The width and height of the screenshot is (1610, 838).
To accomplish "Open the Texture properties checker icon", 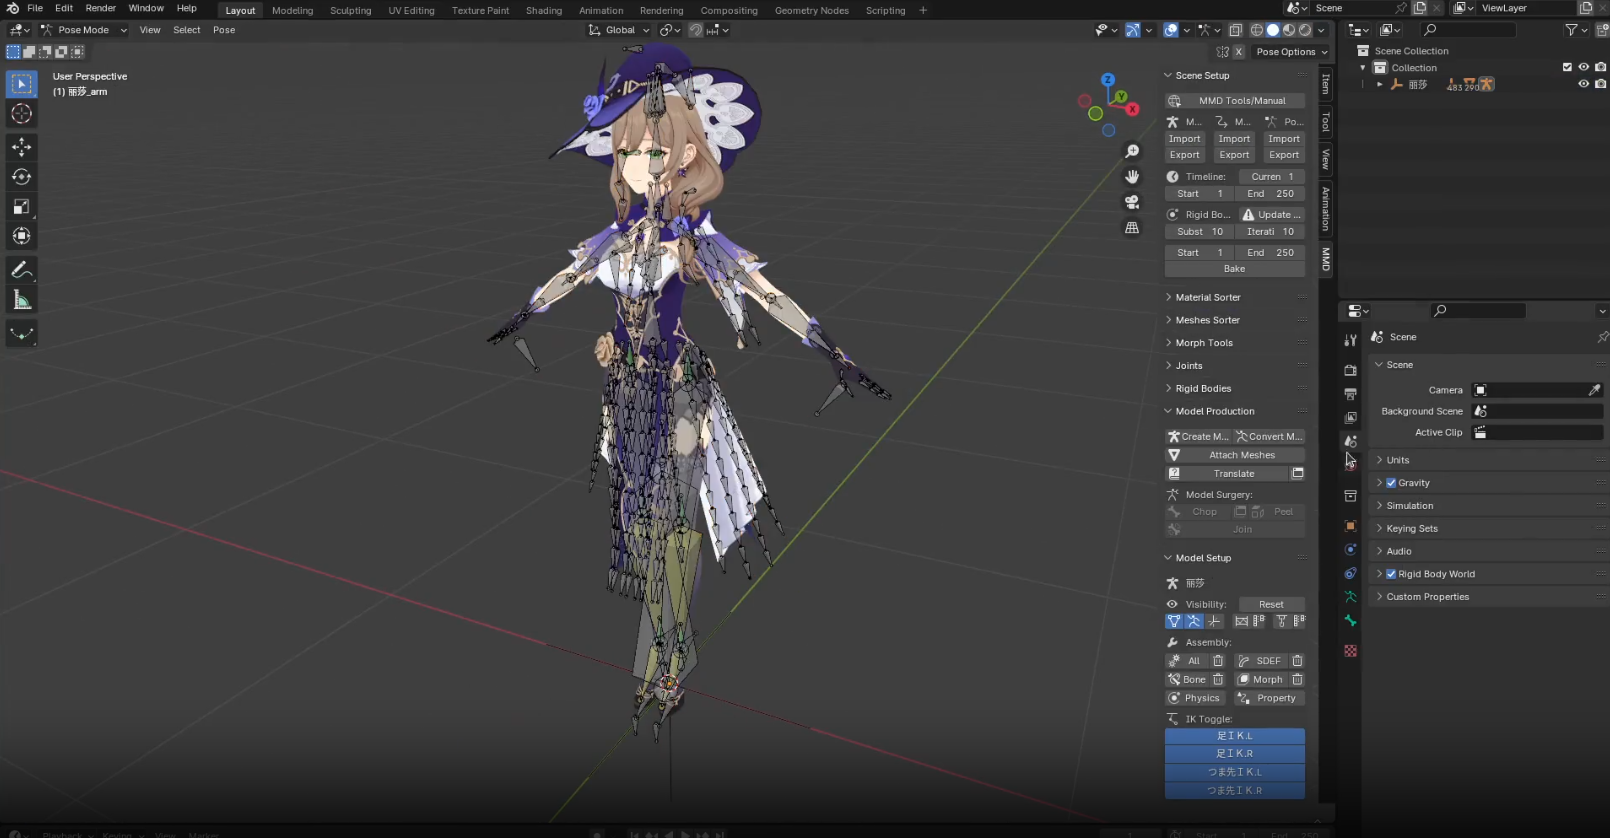I will tap(1351, 651).
